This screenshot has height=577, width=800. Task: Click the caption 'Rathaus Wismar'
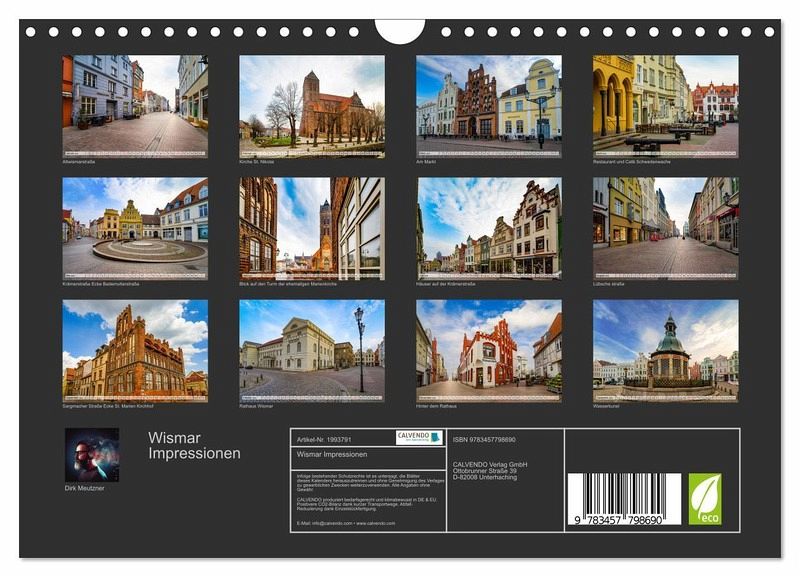(256, 406)
